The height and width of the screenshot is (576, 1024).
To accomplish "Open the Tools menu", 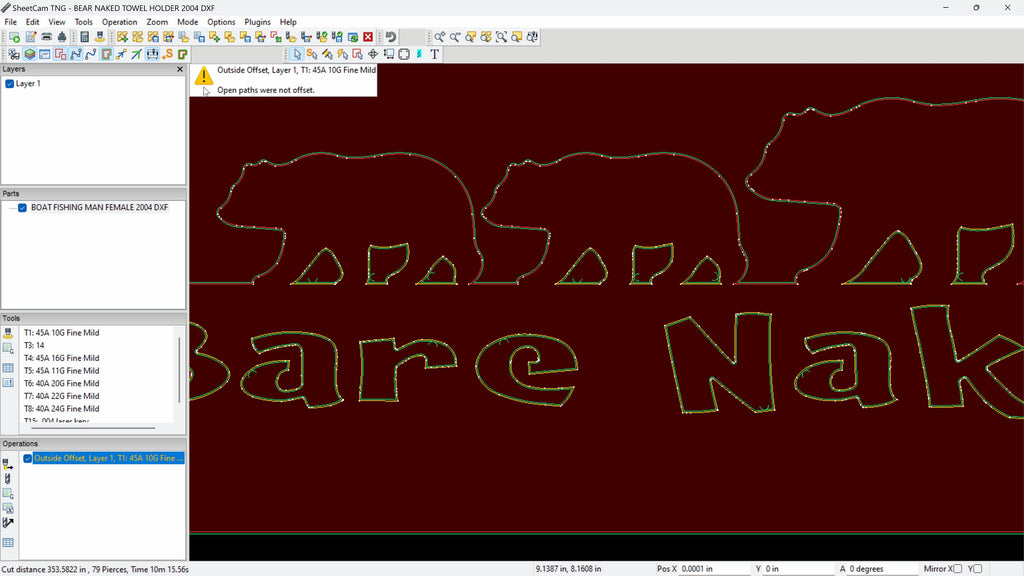I will (x=84, y=22).
